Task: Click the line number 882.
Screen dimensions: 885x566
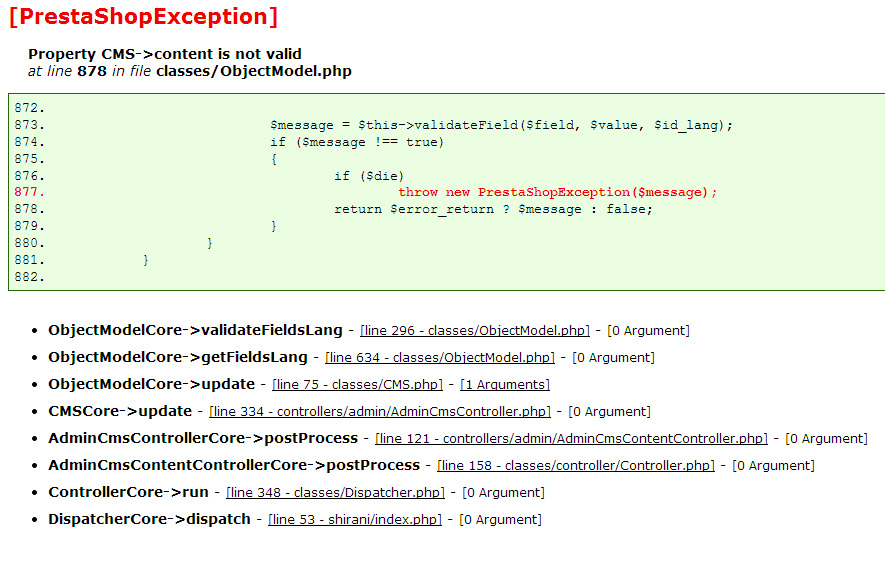Action: pyautogui.click(x=29, y=277)
